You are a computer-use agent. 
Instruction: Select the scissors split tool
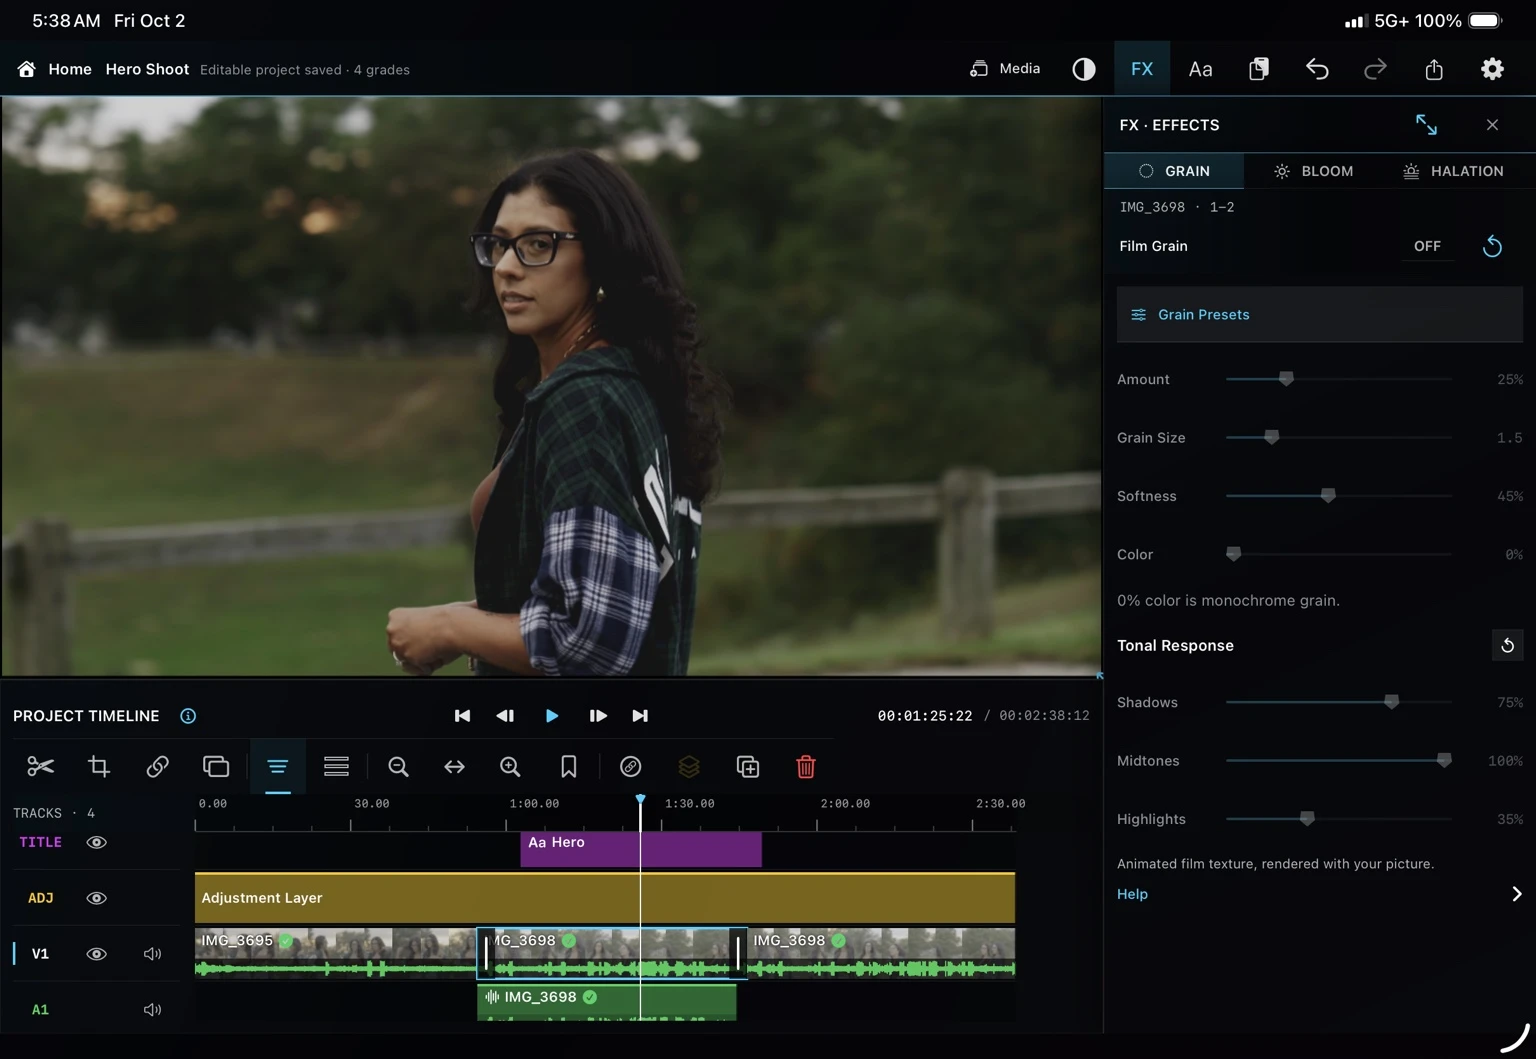40,767
